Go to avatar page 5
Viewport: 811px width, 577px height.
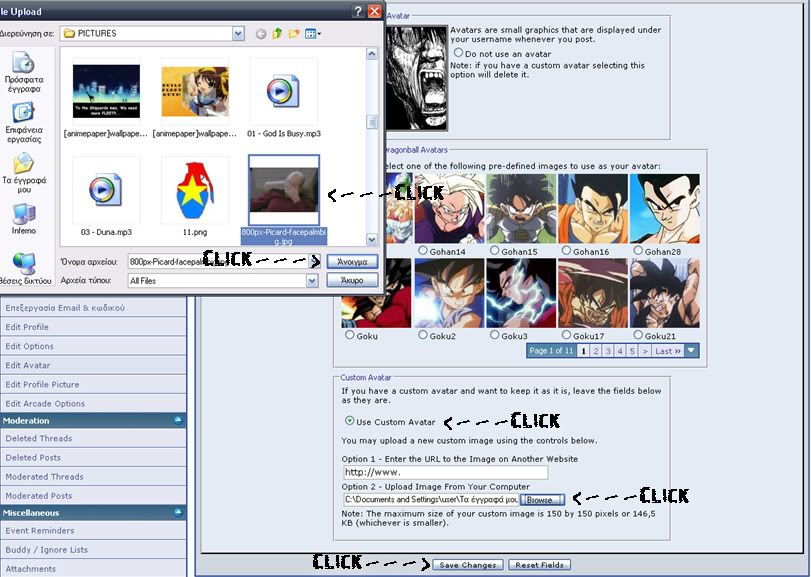[x=632, y=351]
